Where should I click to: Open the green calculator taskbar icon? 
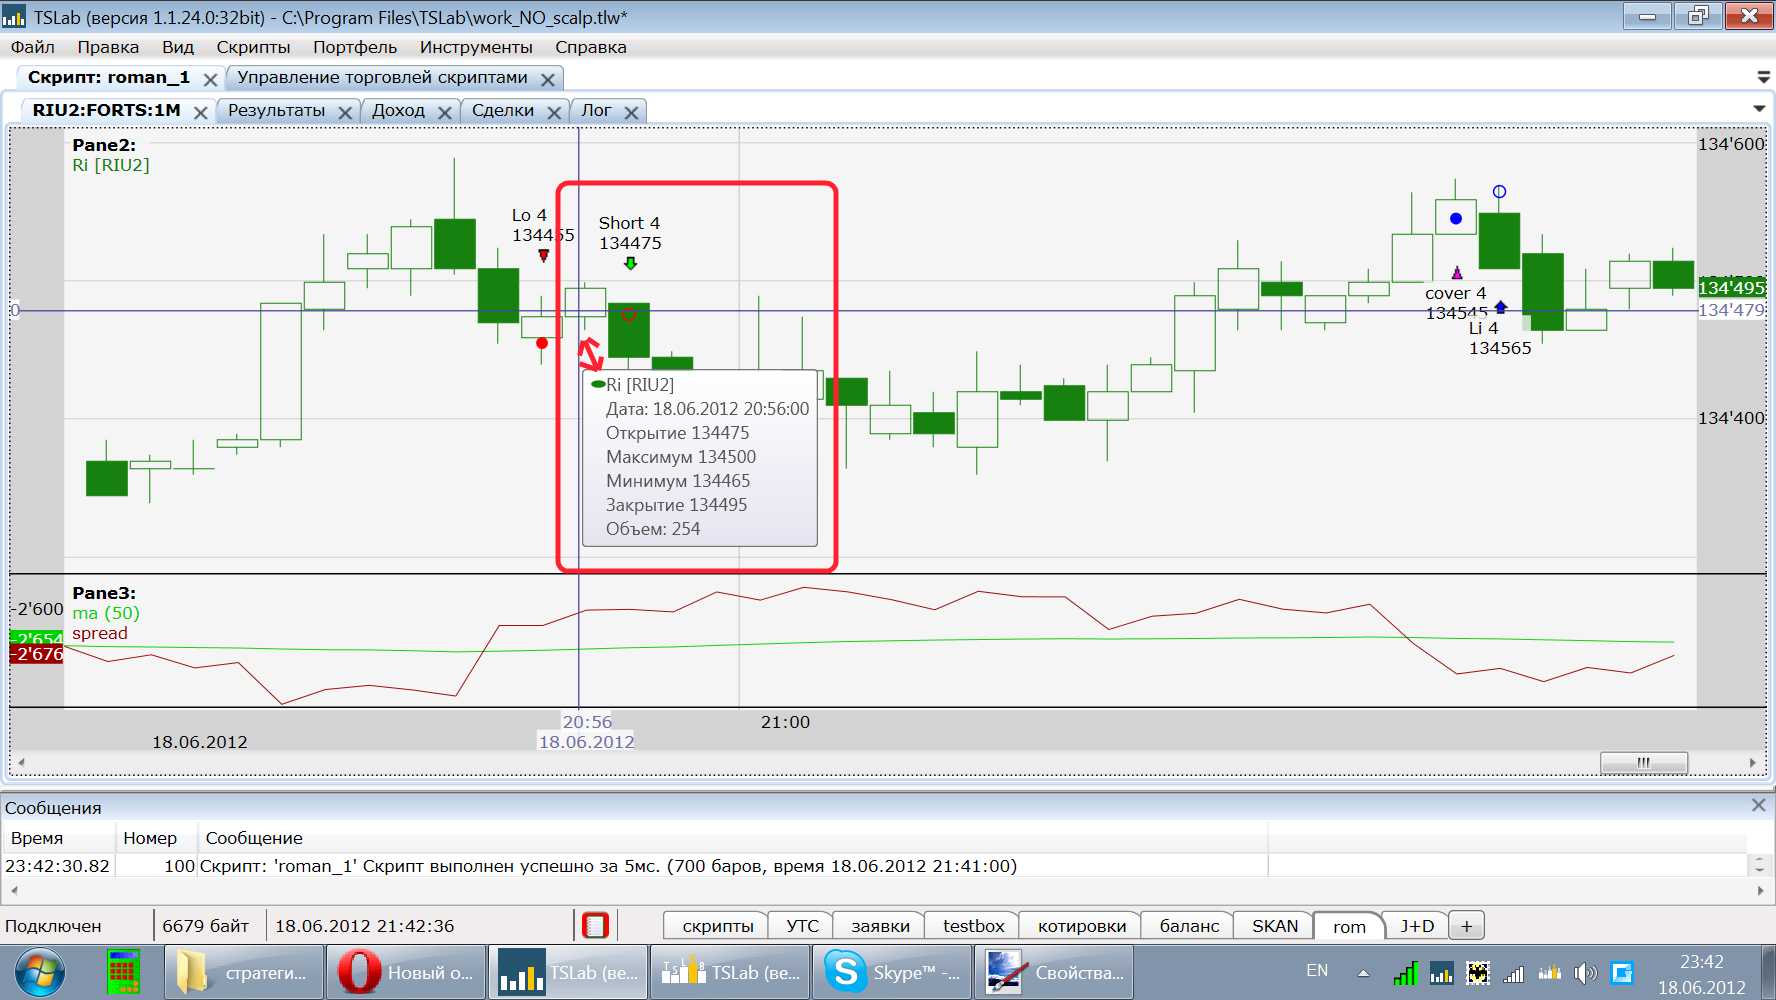123,972
